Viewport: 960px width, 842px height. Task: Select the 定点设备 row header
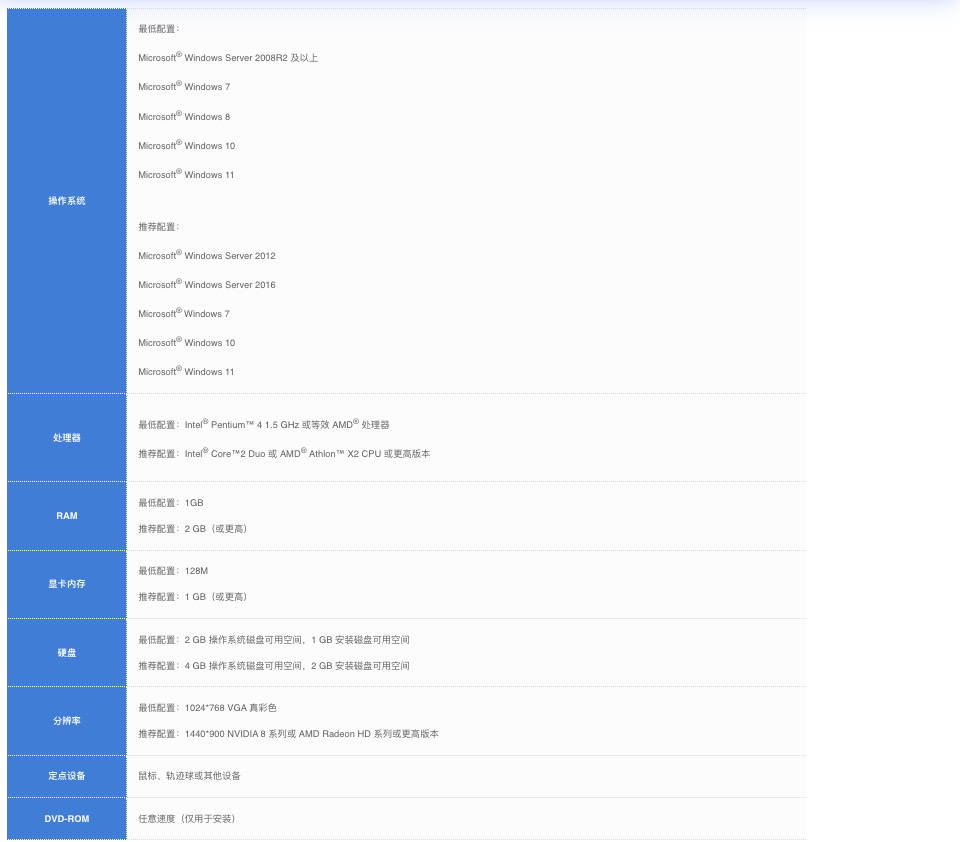(67, 776)
